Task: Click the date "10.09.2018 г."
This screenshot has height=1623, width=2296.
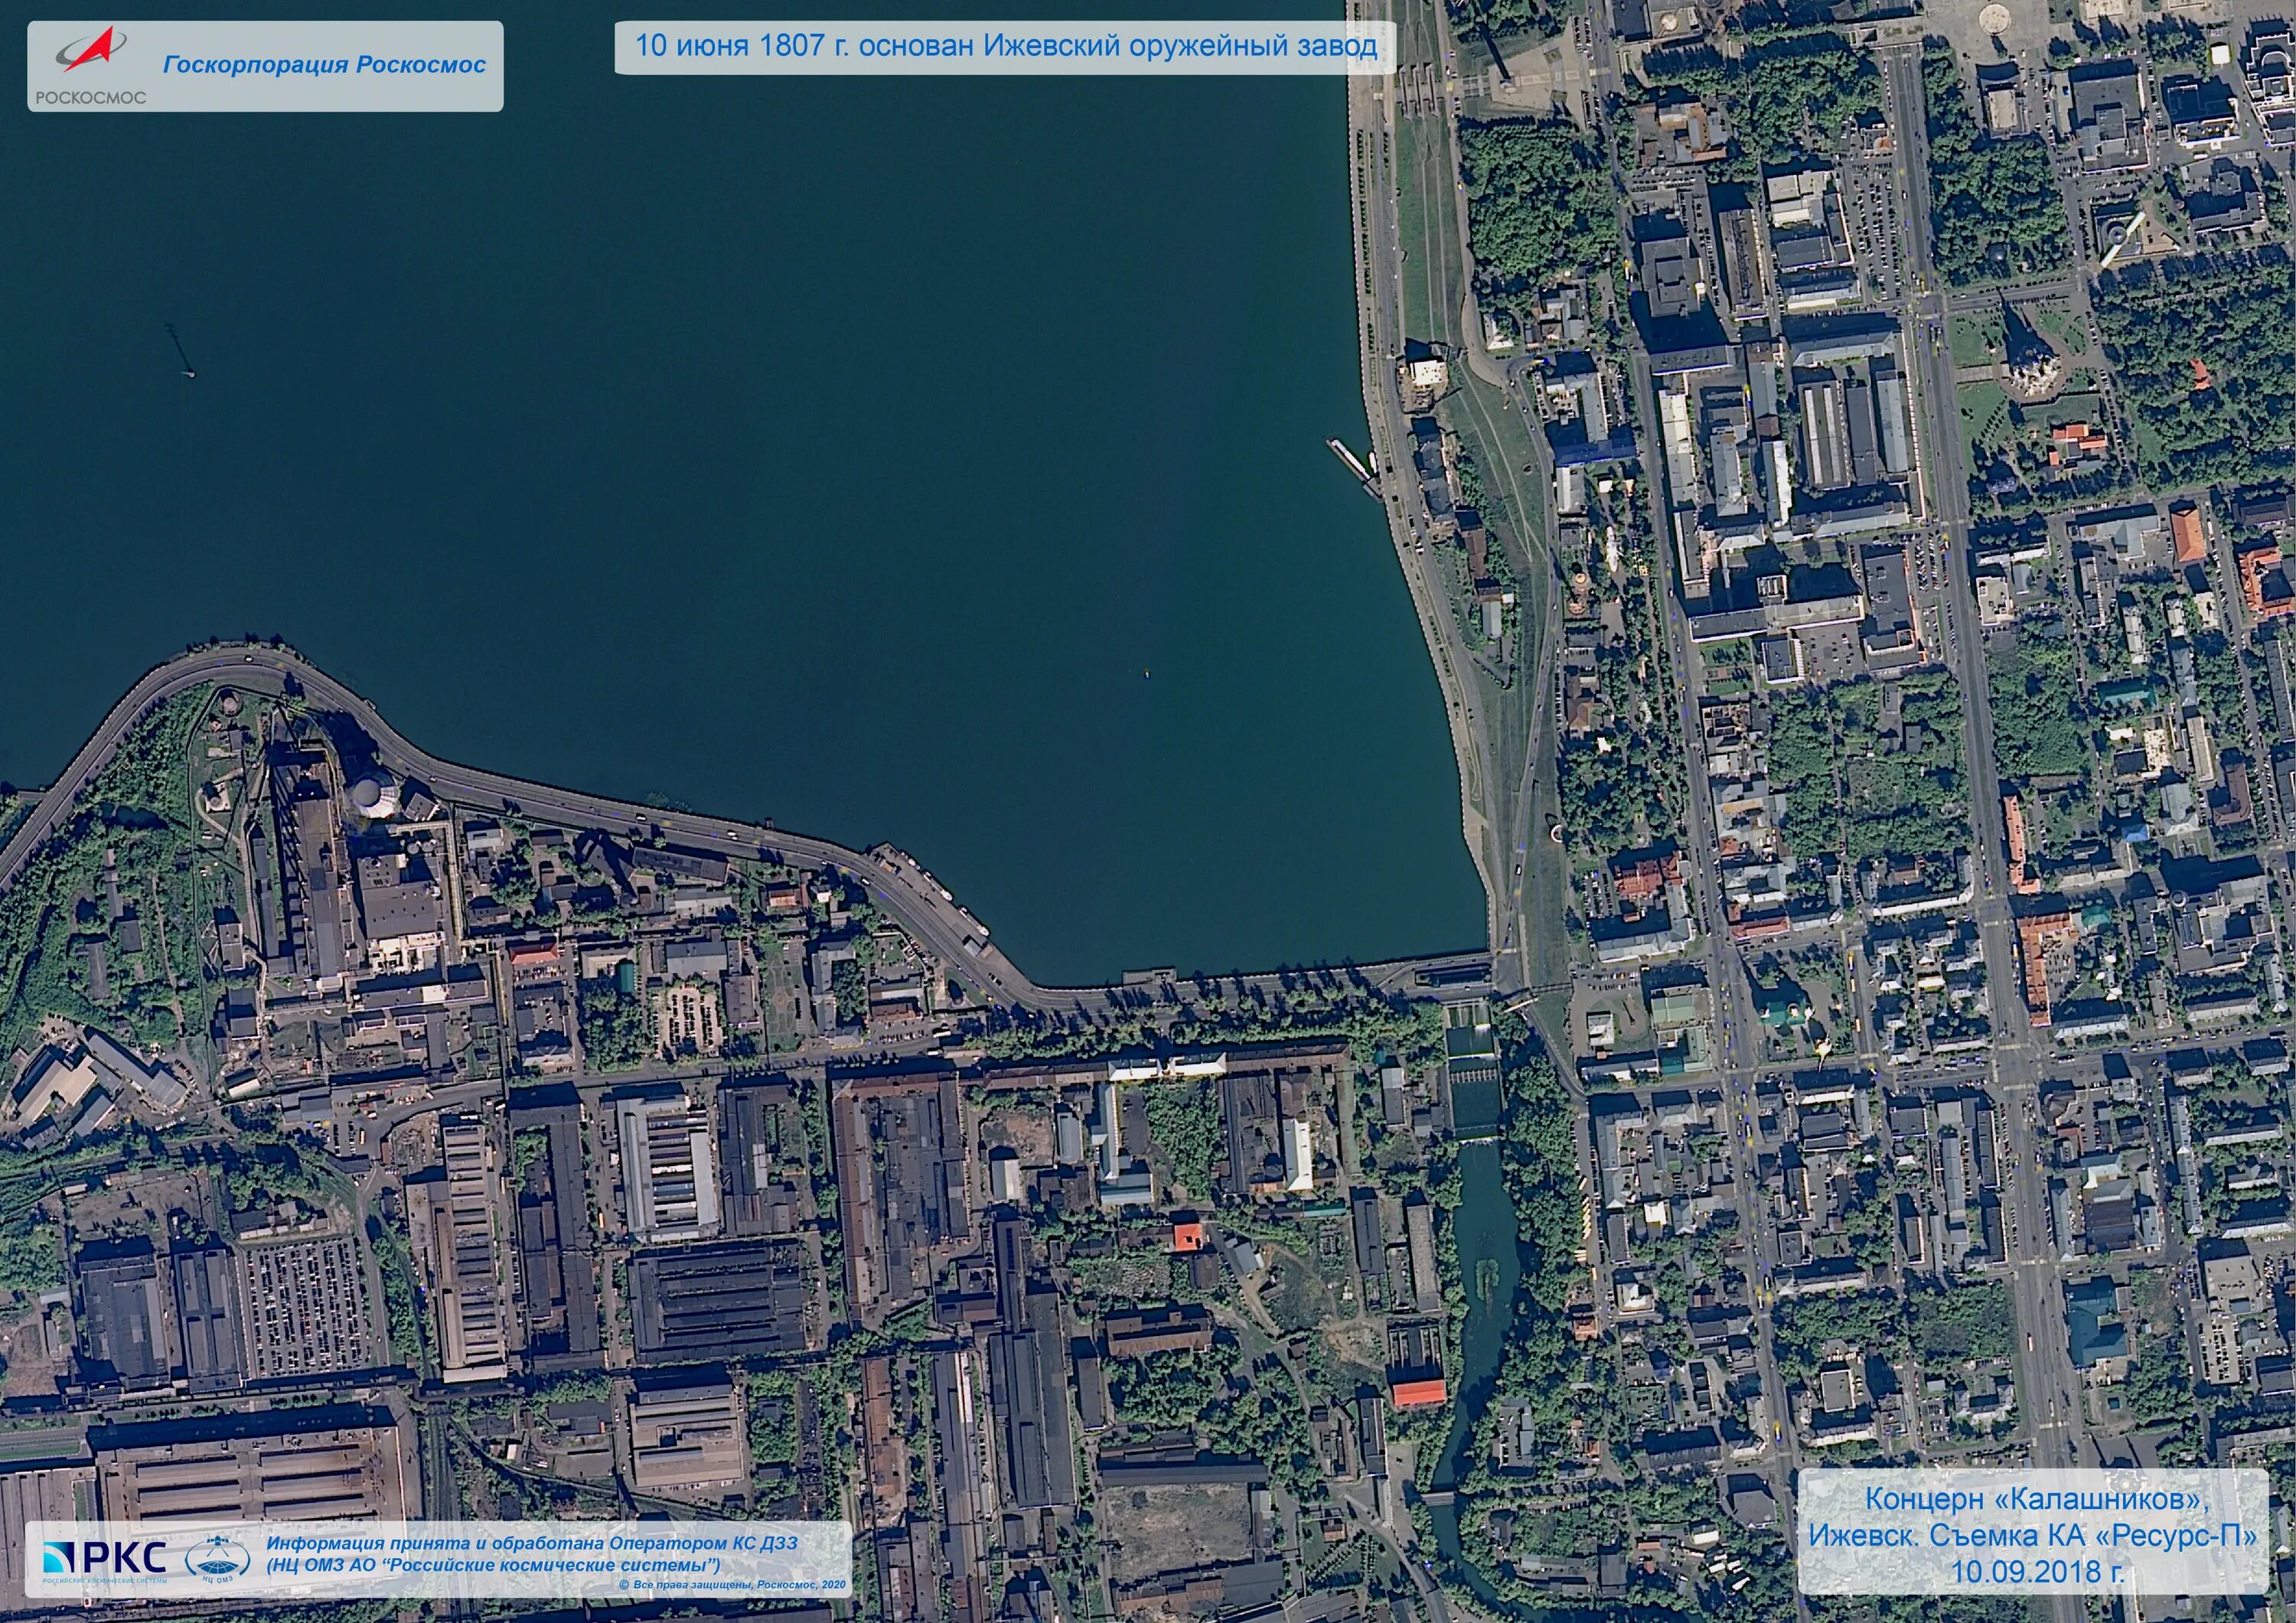Action: pyautogui.click(x=2037, y=1571)
